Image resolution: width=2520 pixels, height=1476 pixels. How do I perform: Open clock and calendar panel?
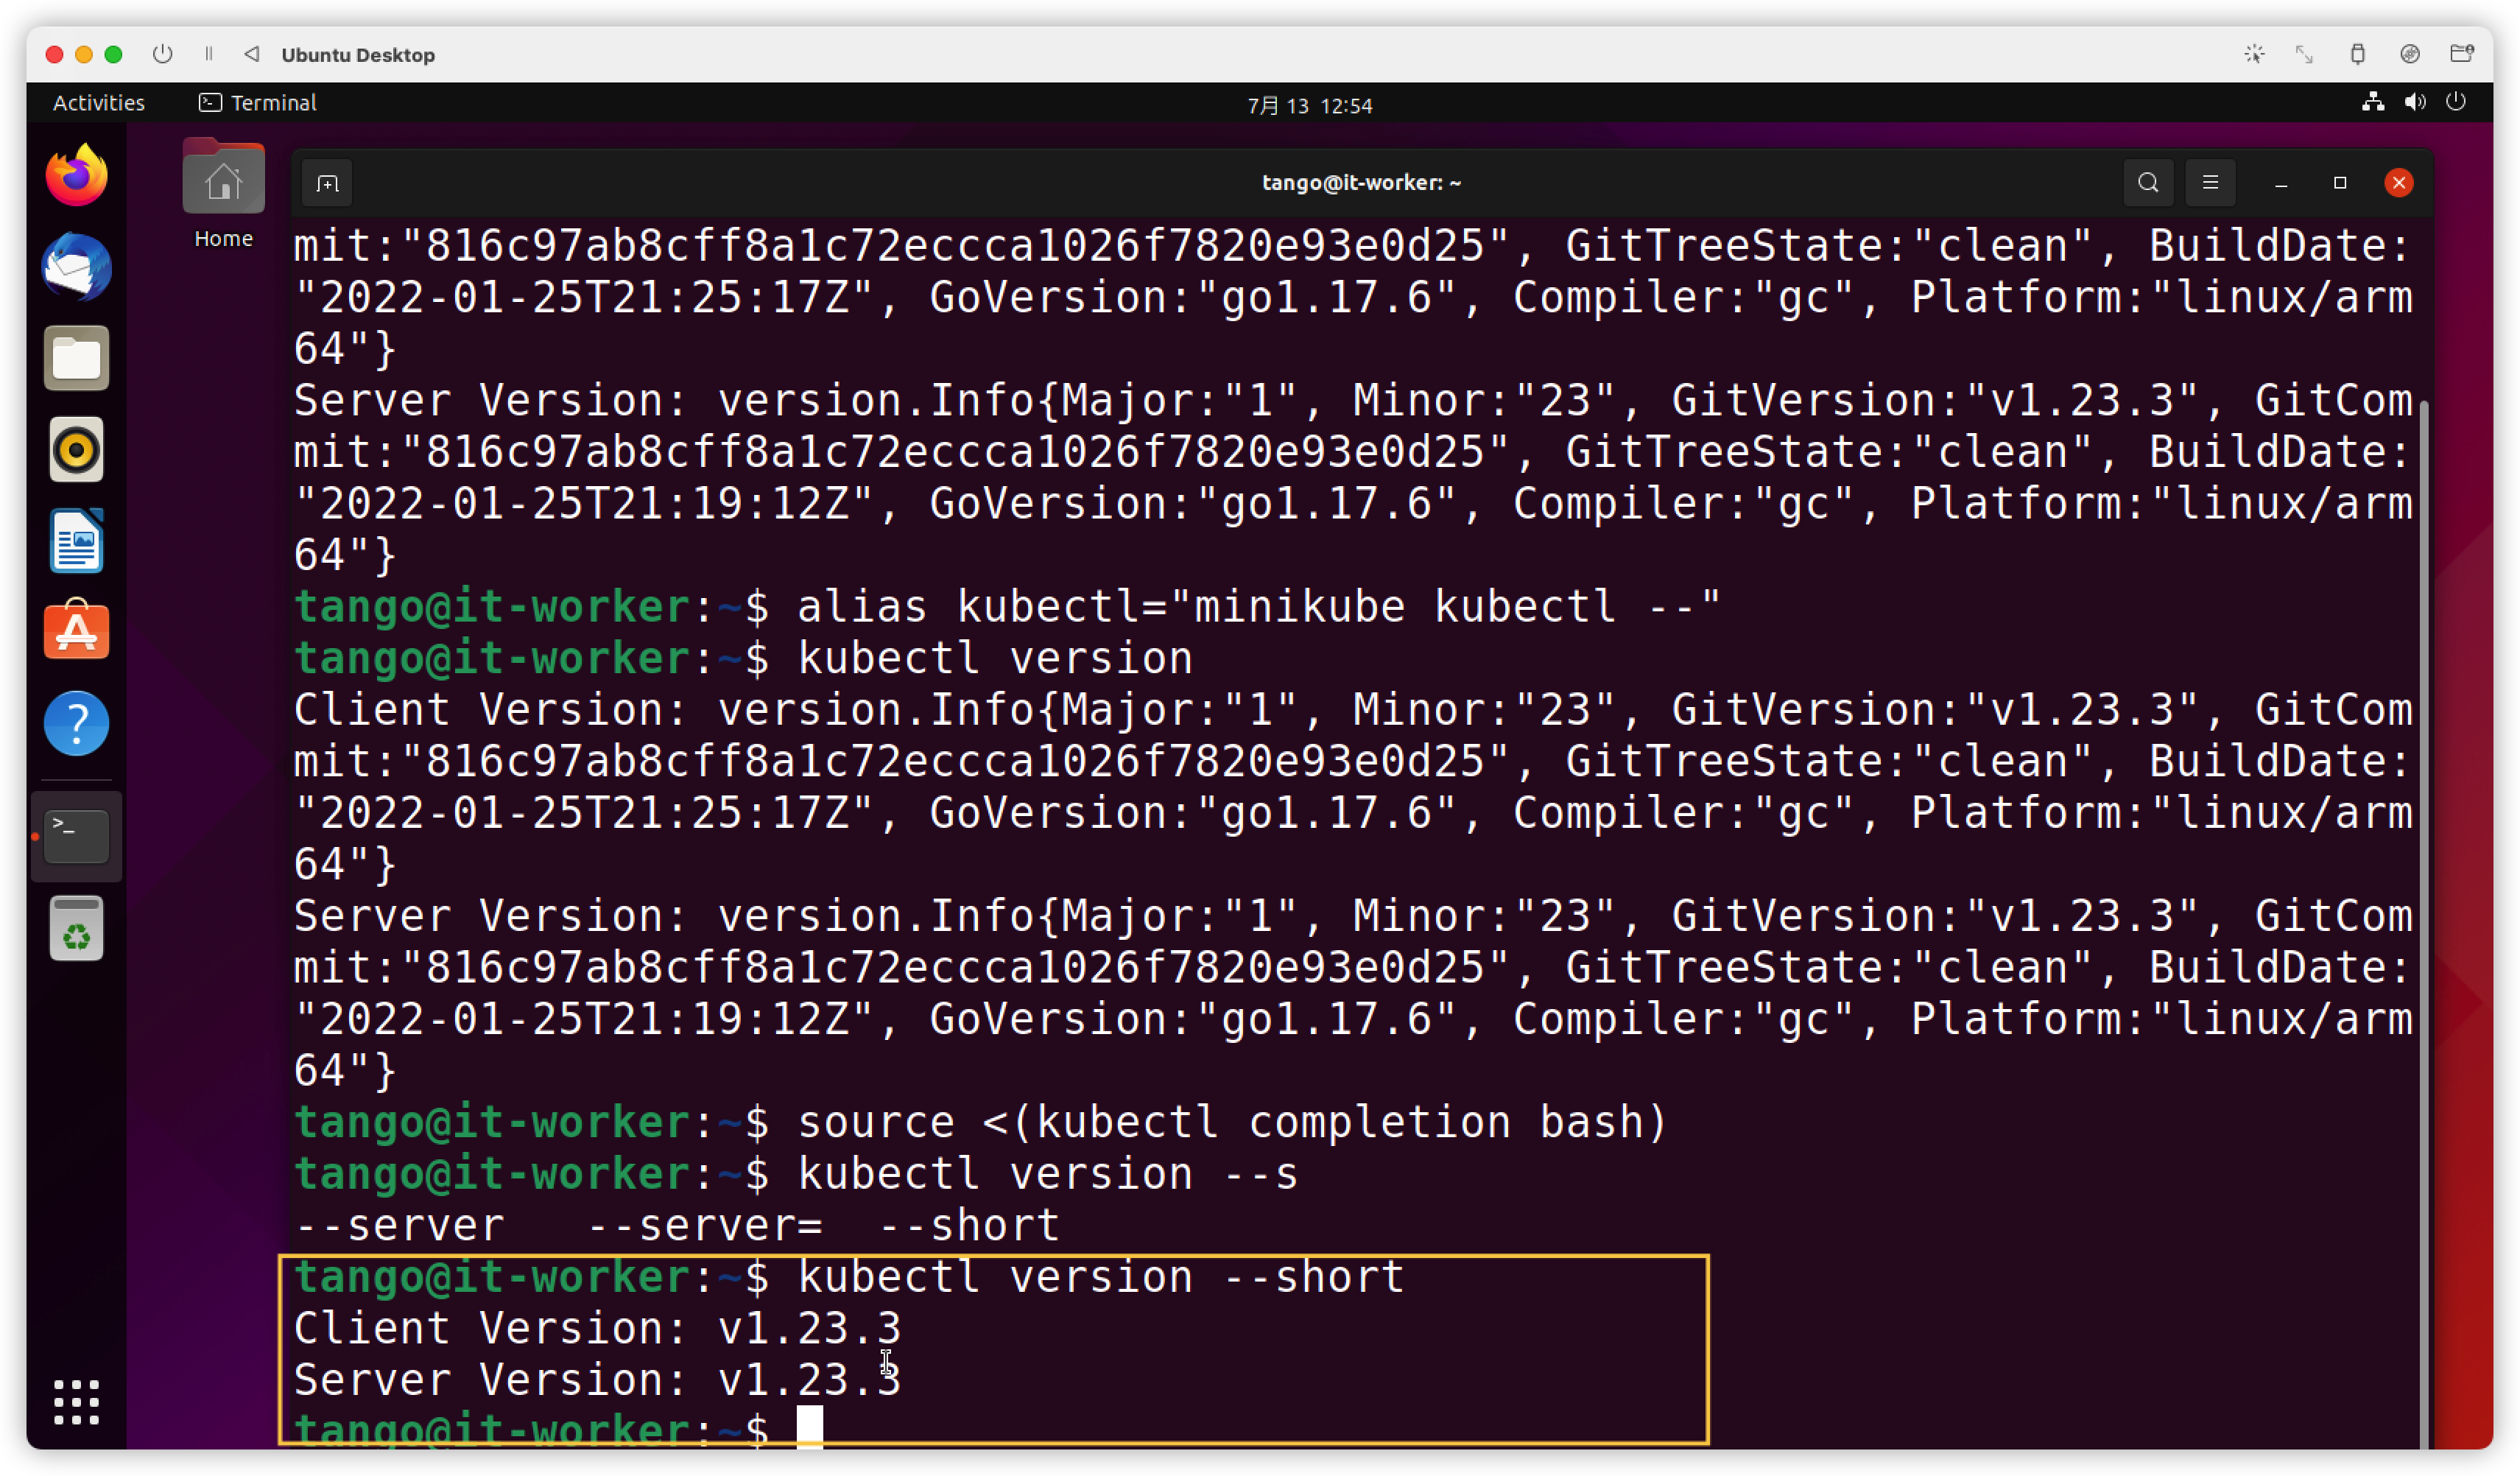point(1309,105)
